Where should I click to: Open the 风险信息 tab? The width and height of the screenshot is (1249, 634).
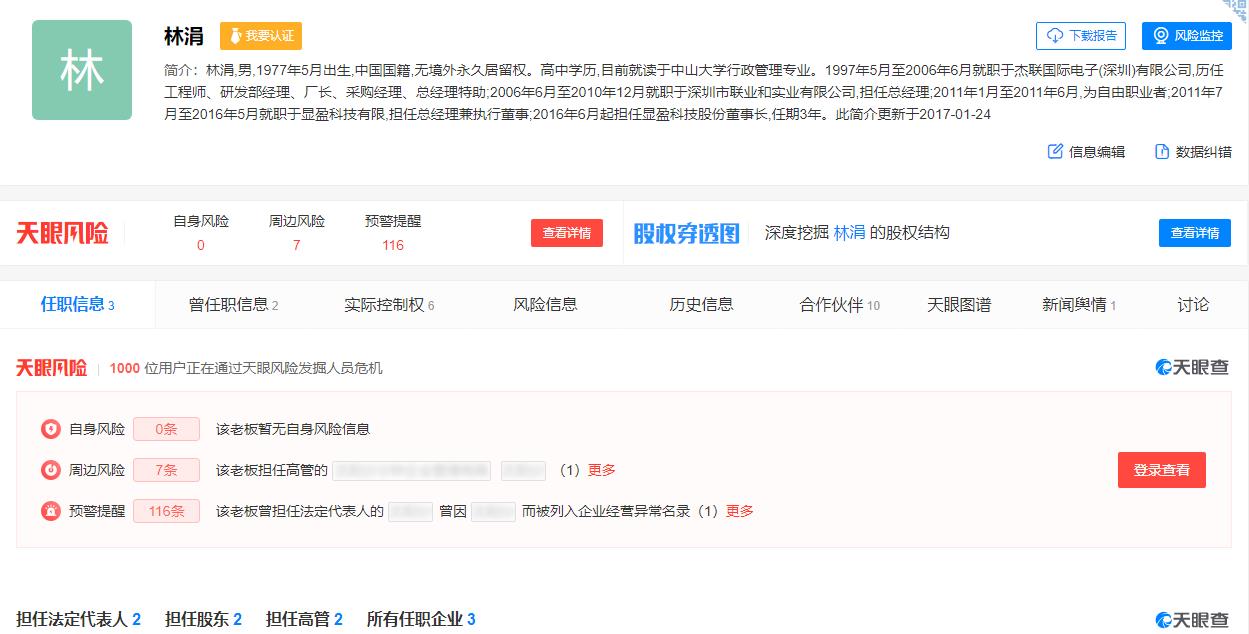545,305
